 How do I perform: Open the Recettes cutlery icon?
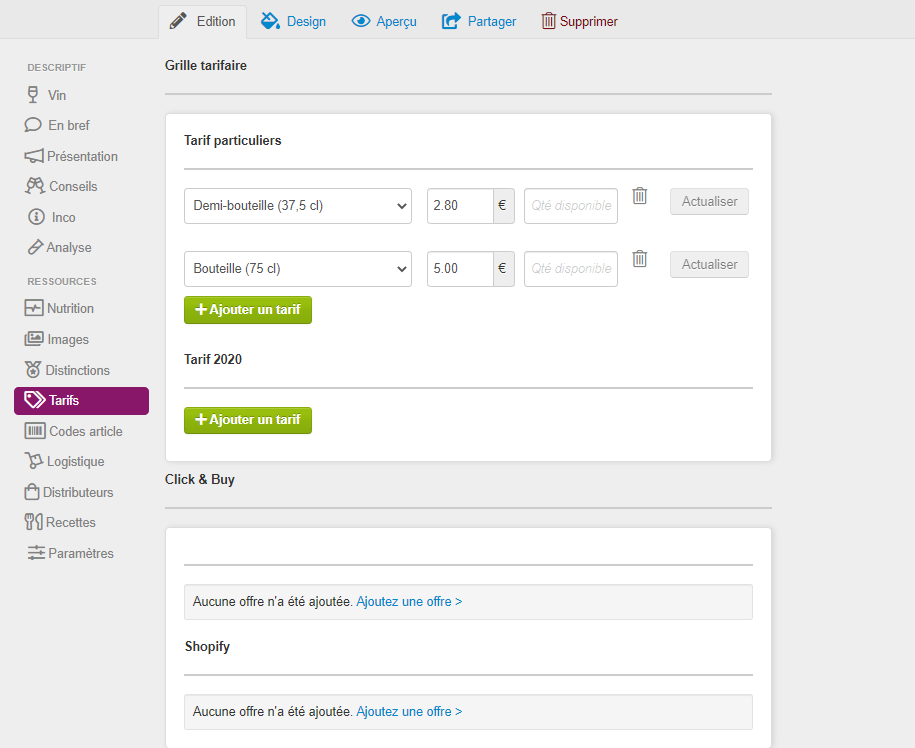[33, 522]
